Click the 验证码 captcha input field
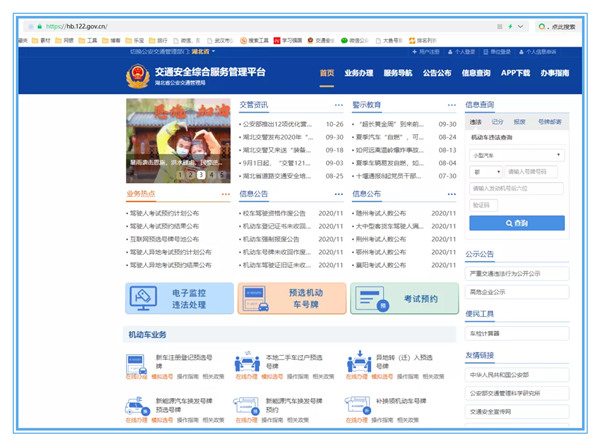 (x=483, y=205)
